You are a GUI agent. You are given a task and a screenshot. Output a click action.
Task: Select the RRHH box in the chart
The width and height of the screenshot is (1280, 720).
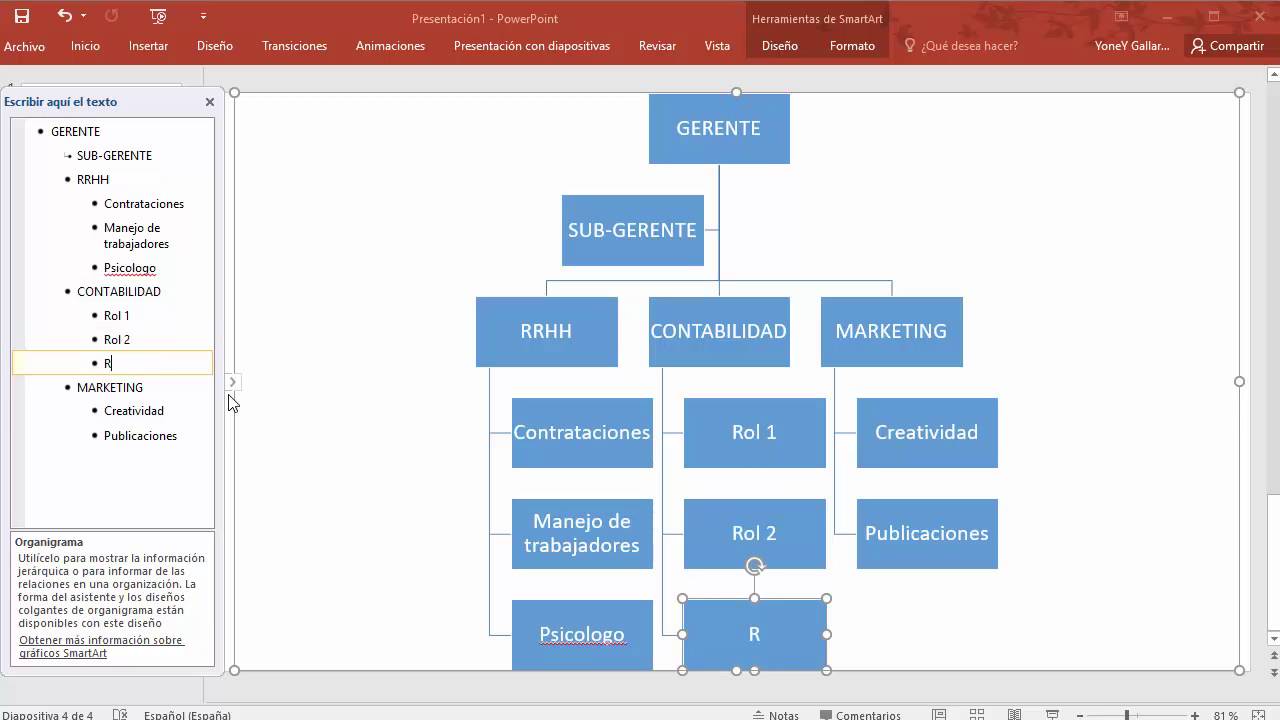pos(546,331)
